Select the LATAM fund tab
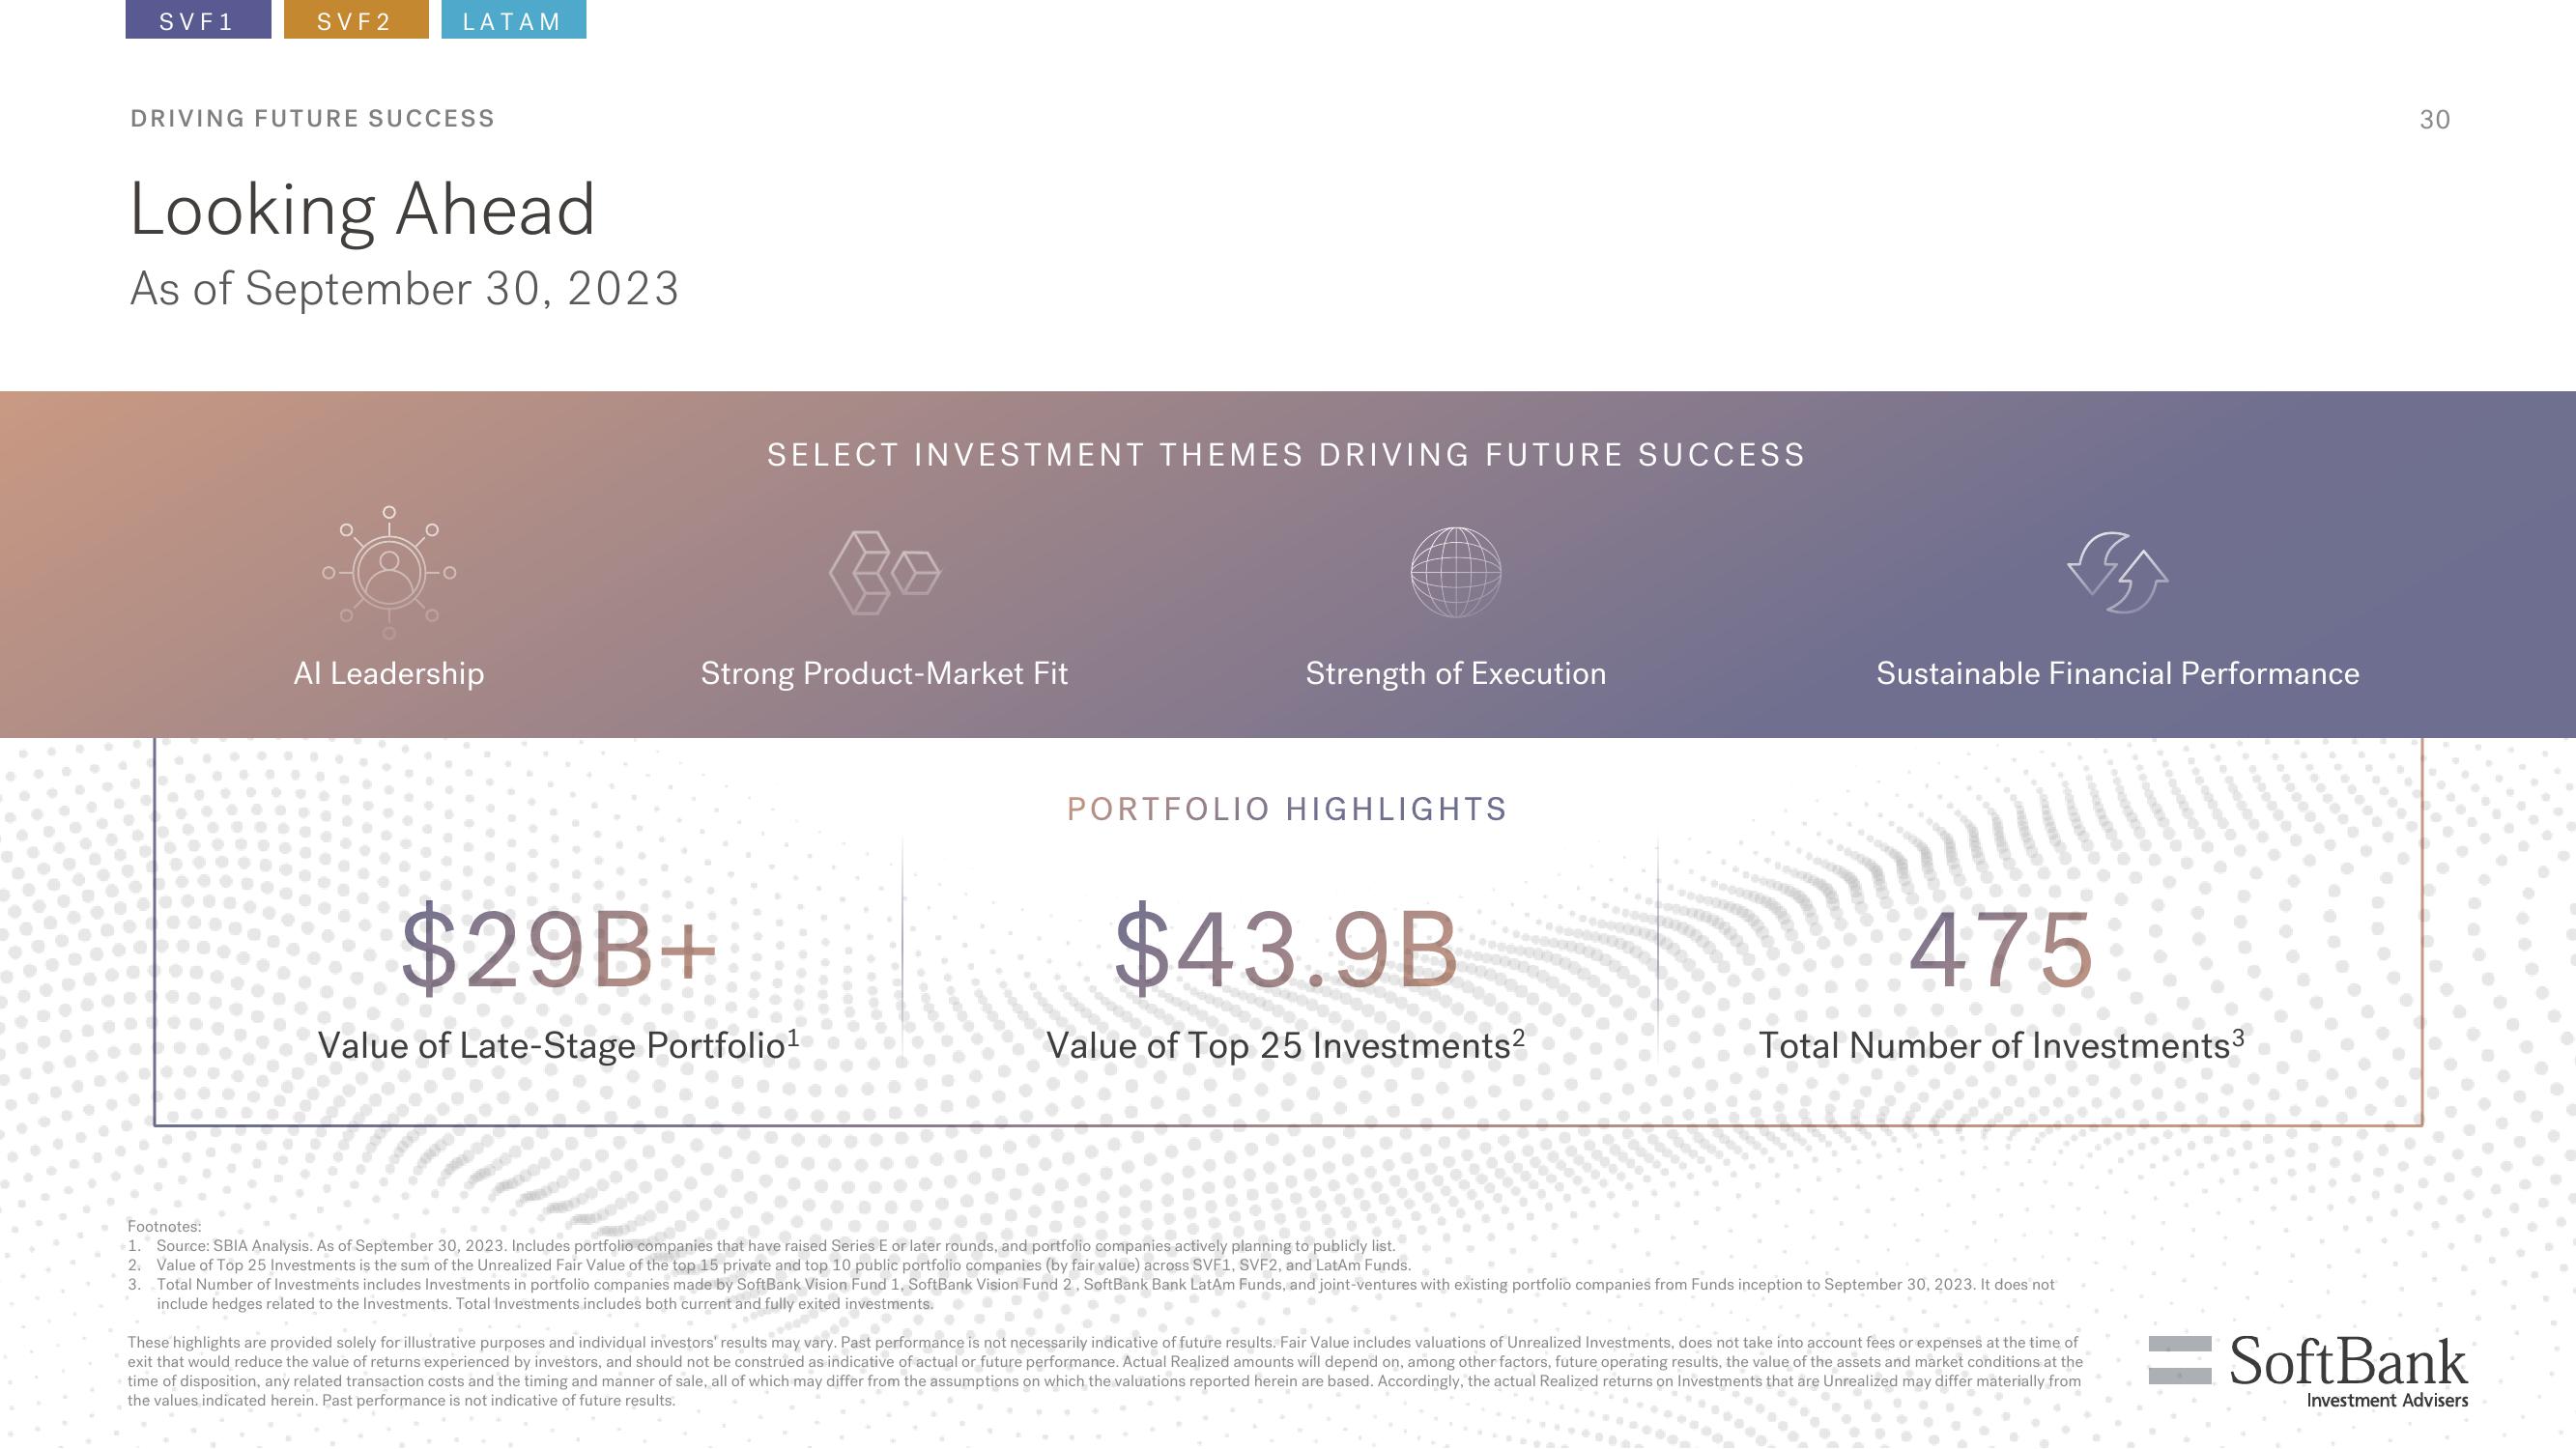Image resolution: width=2576 pixels, height=1449 pixels. click(511, 19)
